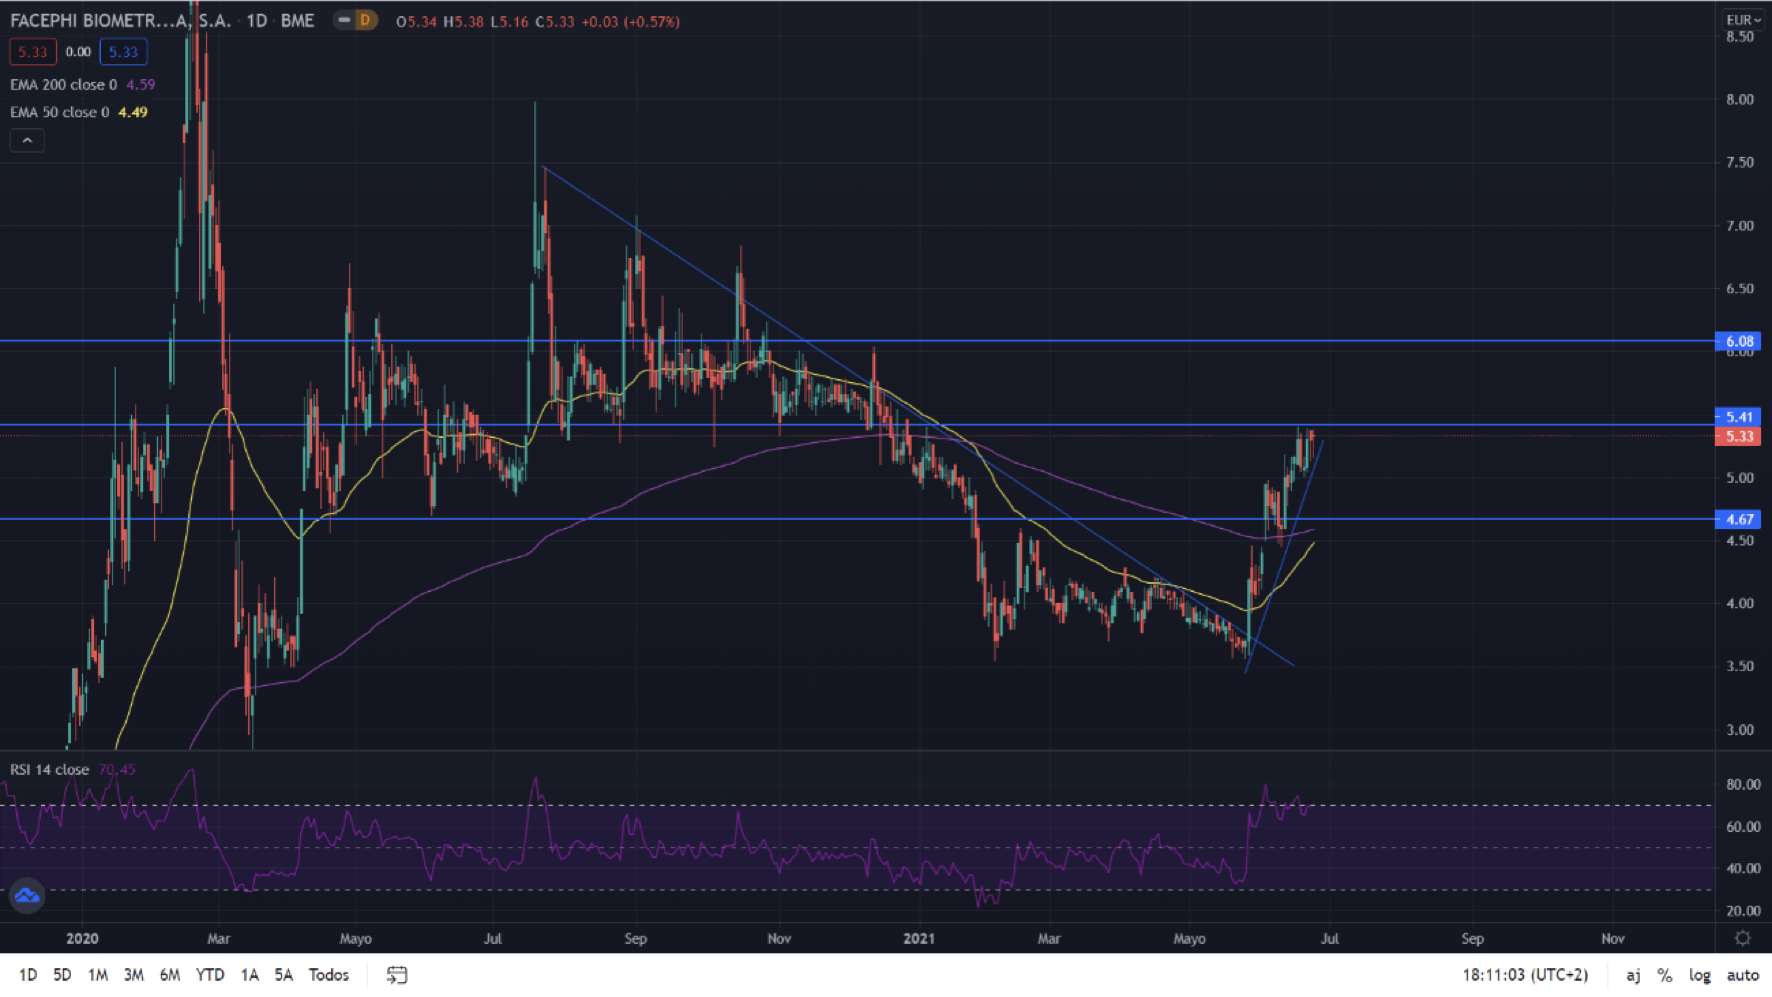Collapse the indicator legend with chevron
Image resolution: width=1772 pixels, height=997 pixels.
tap(27, 141)
